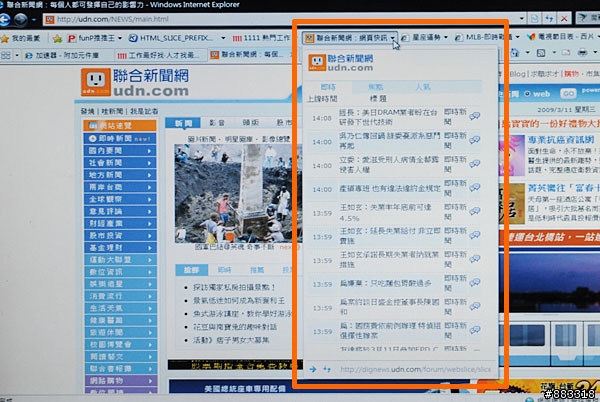
Task: Click the udn logo in web slice popup
Action: [341, 63]
